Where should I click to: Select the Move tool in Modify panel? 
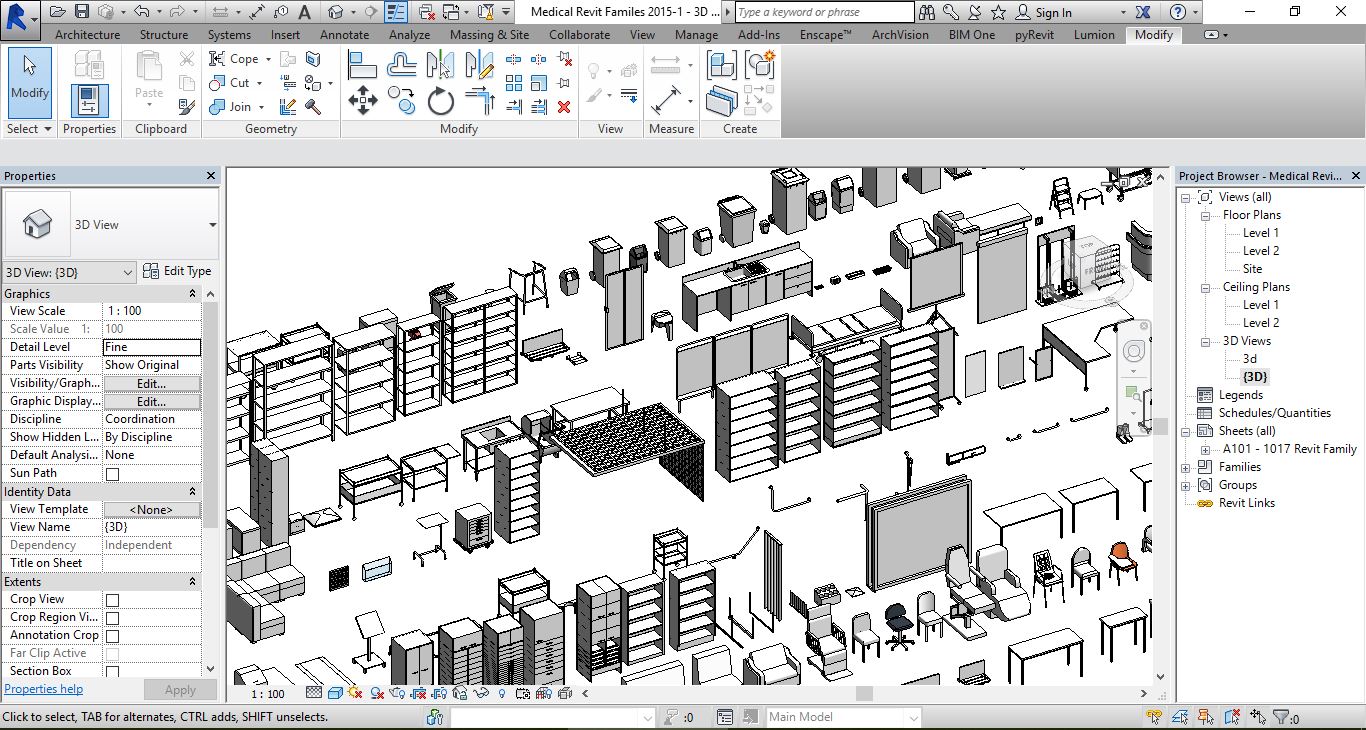(362, 100)
